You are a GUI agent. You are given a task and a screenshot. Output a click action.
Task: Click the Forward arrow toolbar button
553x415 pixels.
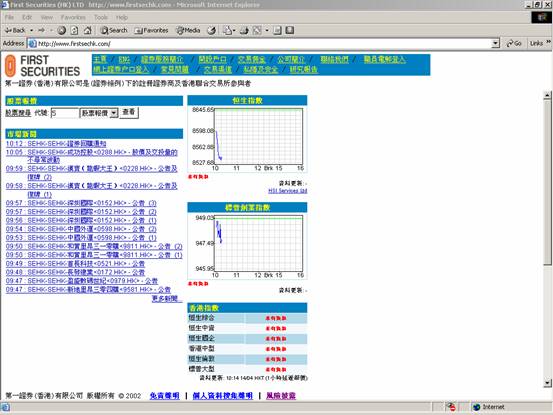coord(42,30)
